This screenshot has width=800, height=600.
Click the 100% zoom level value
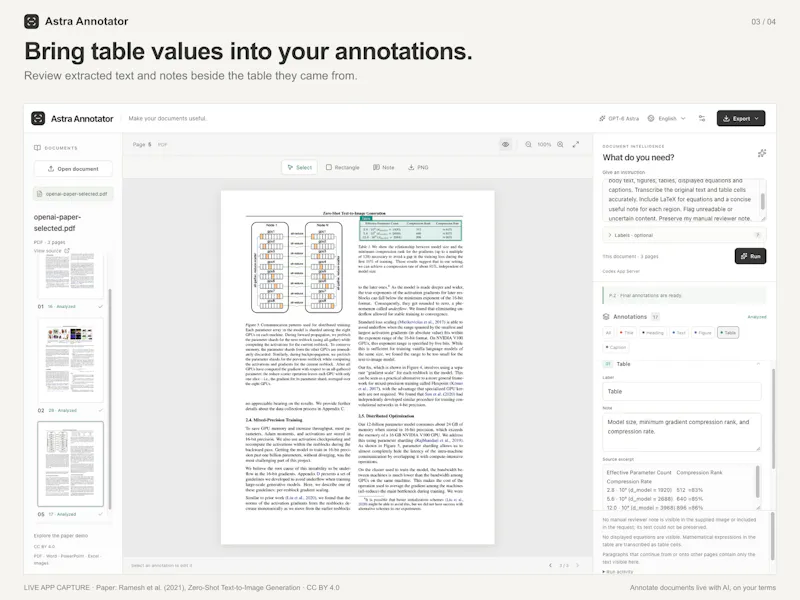tap(544, 144)
